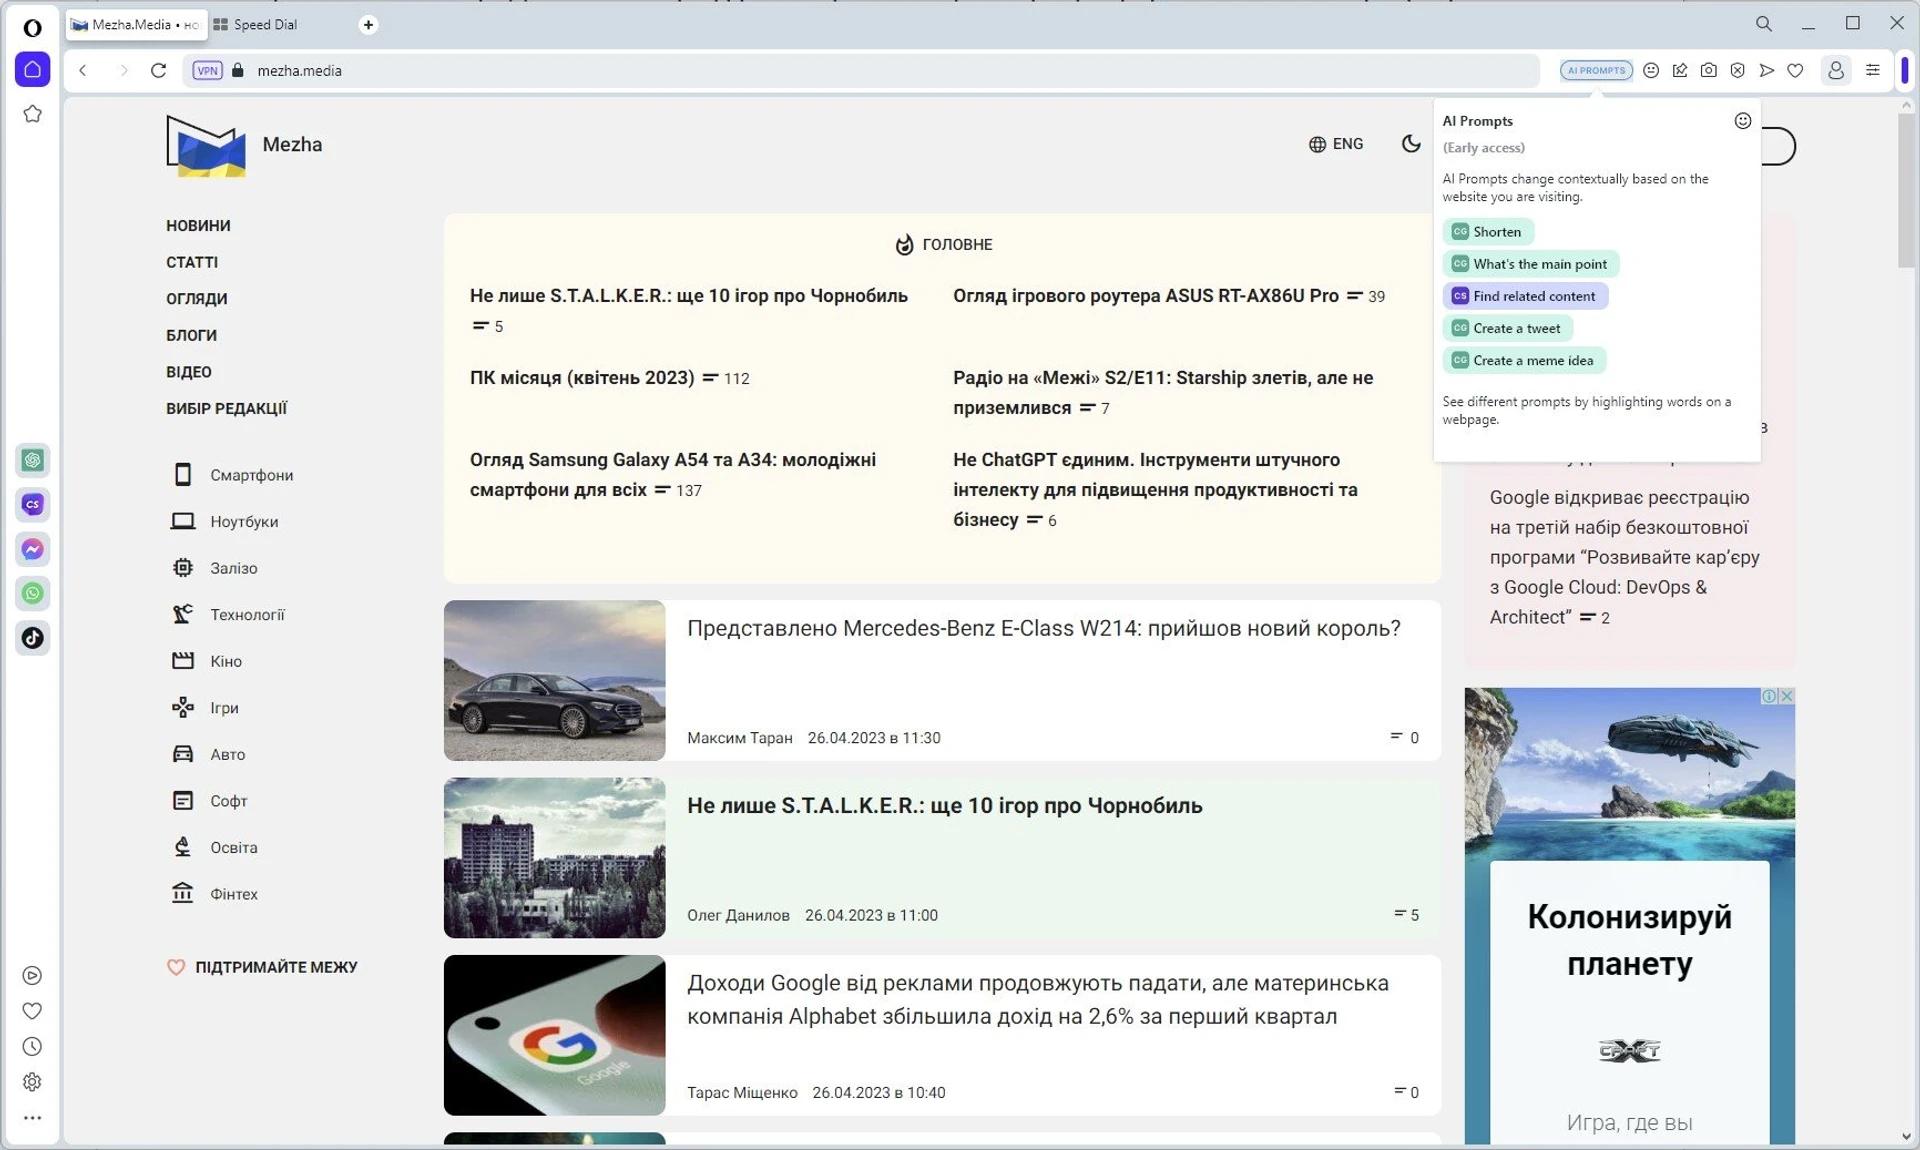Open the Easy setup menu icon
This screenshot has width=1920, height=1150.
[x=1873, y=70]
